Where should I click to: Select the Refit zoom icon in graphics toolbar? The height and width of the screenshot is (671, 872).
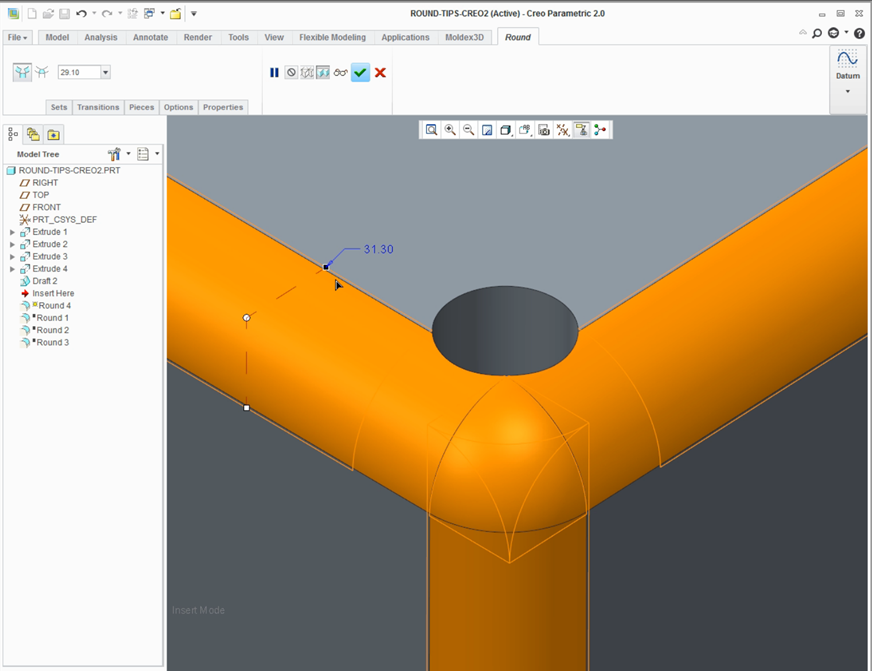click(x=431, y=129)
